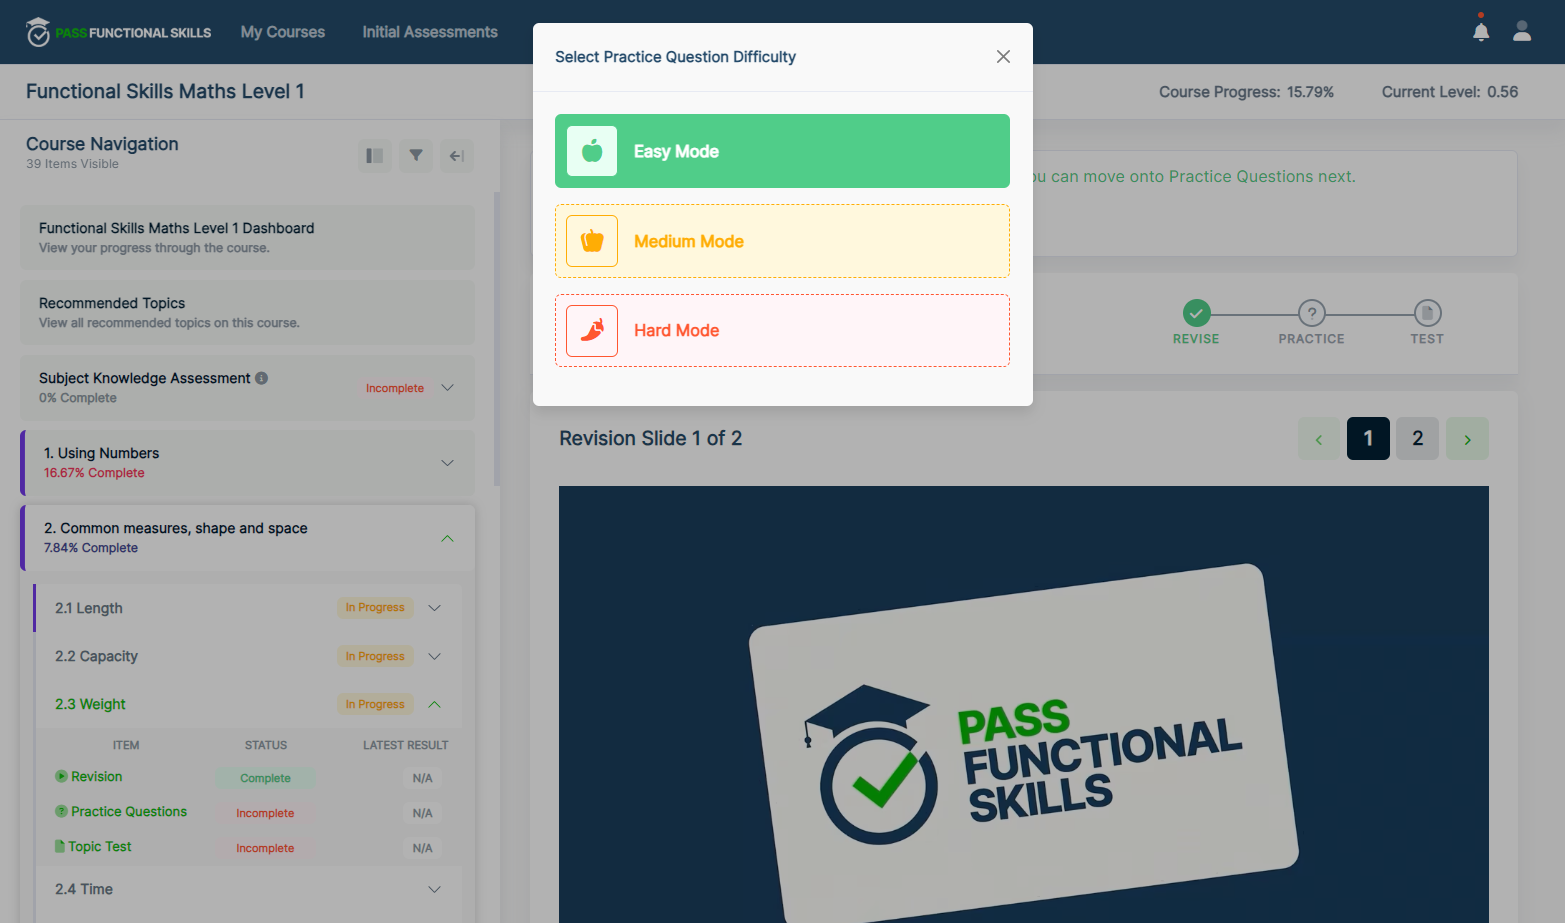Close the difficulty selection dialog

[x=1003, y=57]
